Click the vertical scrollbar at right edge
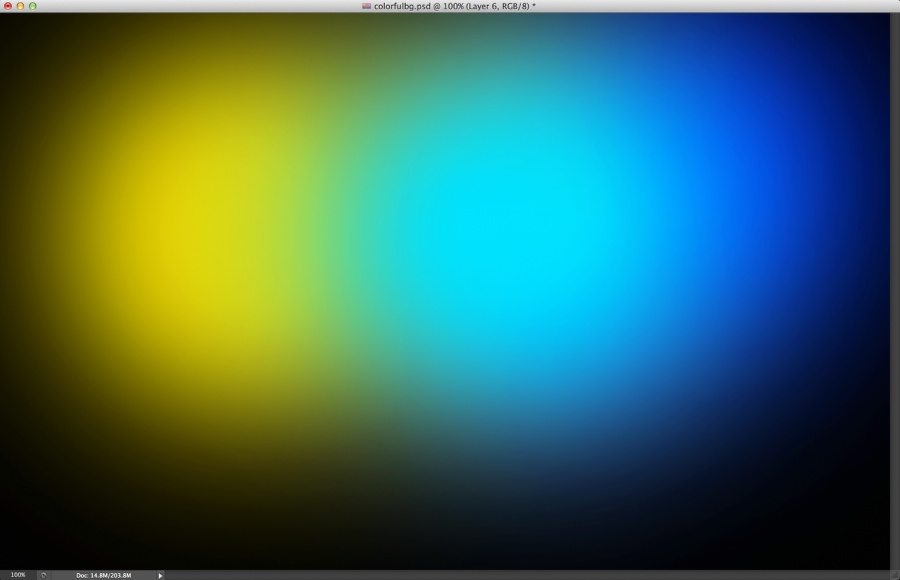 (895, 291)
